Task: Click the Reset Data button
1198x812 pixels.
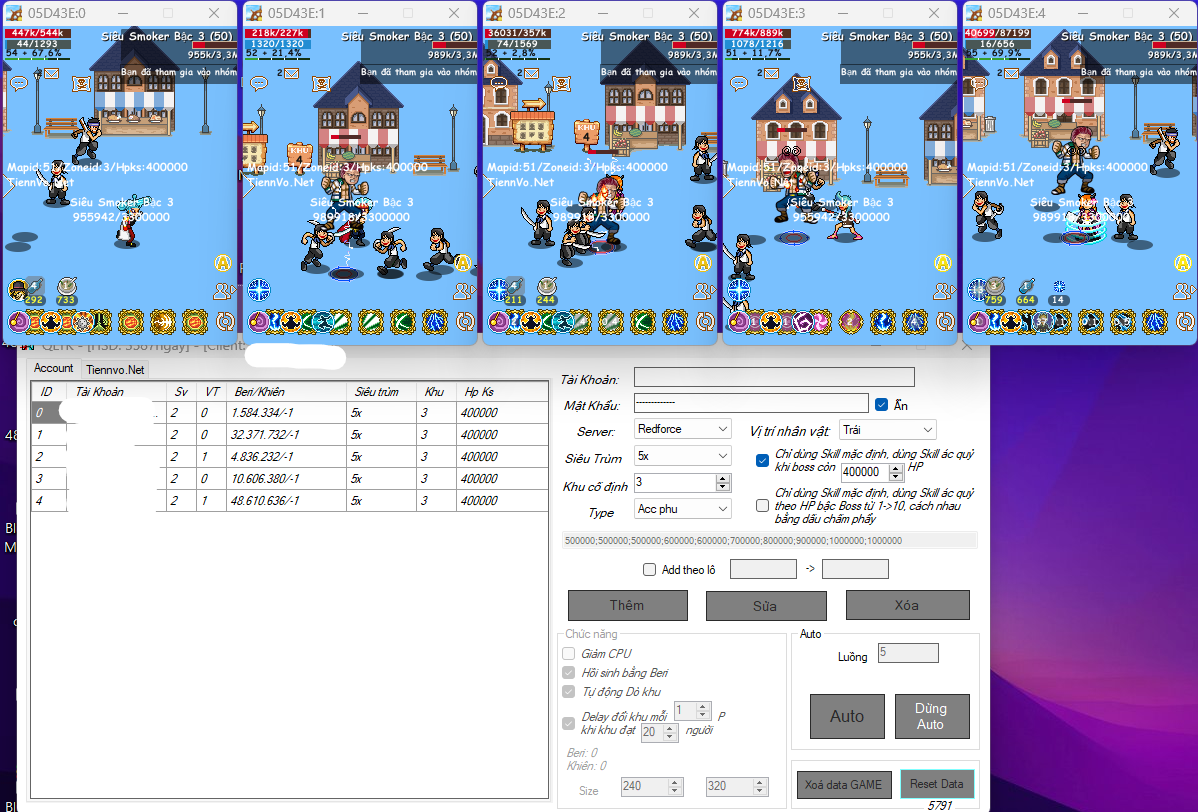Action: pos(937,784)
